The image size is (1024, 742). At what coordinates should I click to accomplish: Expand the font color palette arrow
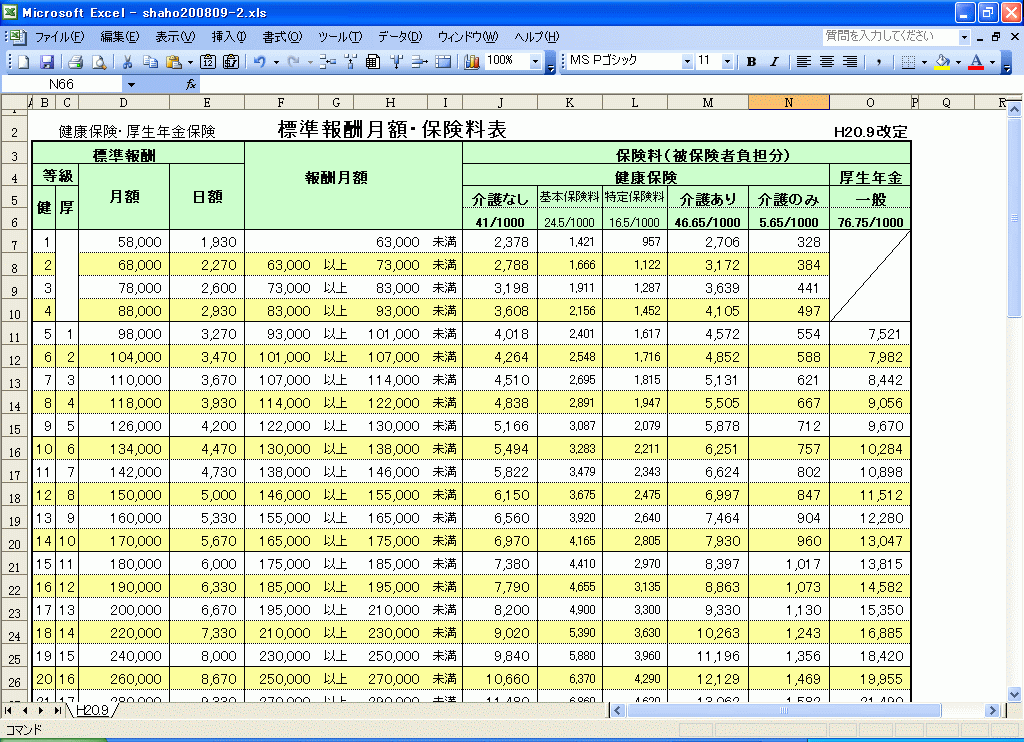point(992,62)
